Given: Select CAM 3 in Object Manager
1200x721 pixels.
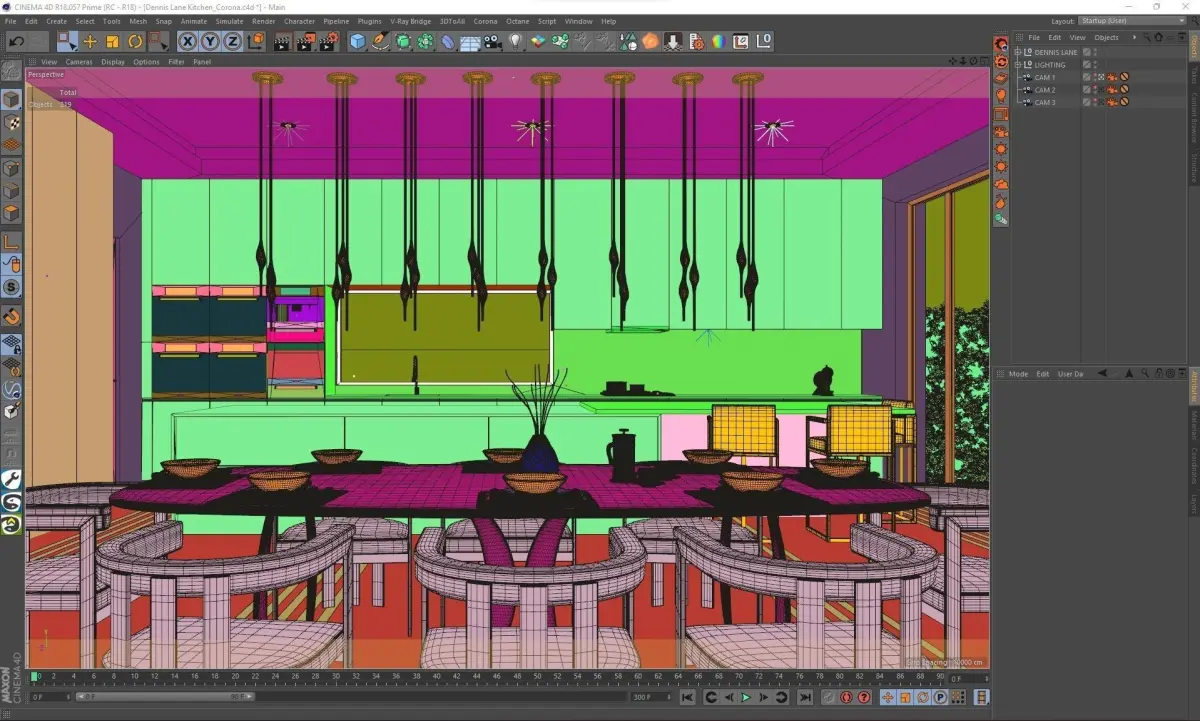Looking at the screenshot, I should pyautogui.click(x=1045, y=102).
